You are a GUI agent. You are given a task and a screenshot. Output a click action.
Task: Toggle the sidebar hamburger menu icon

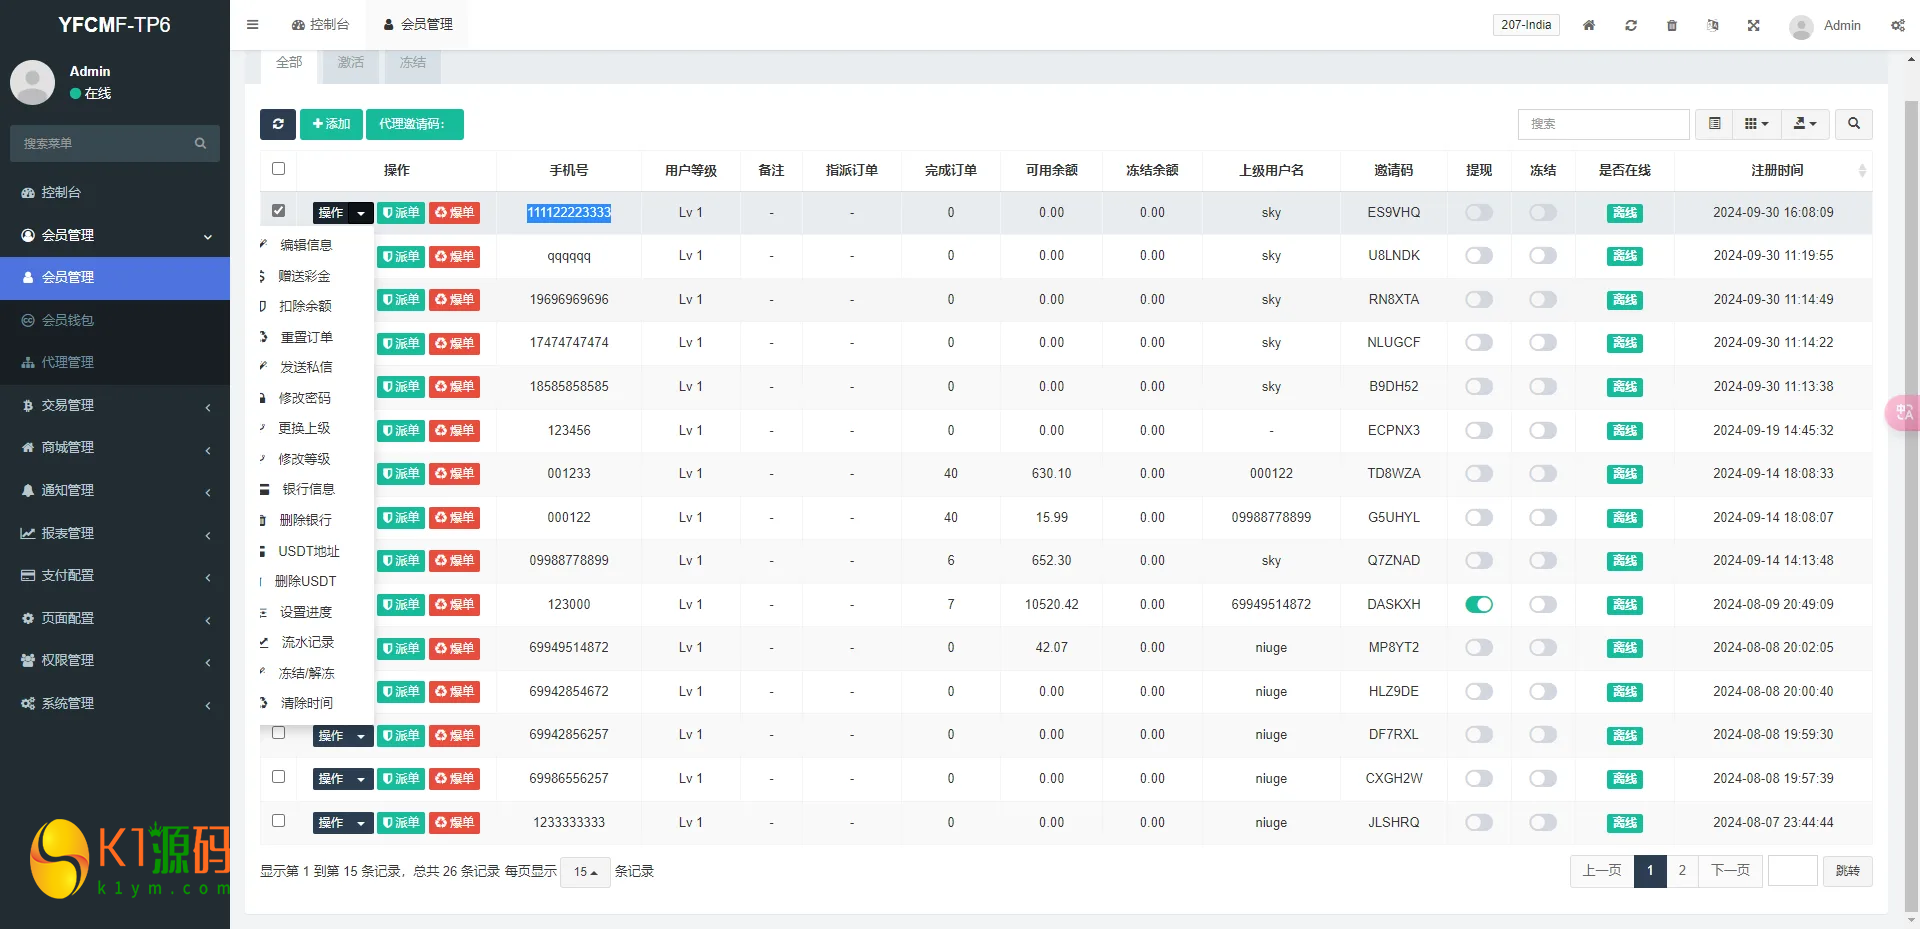click(252, 25)
